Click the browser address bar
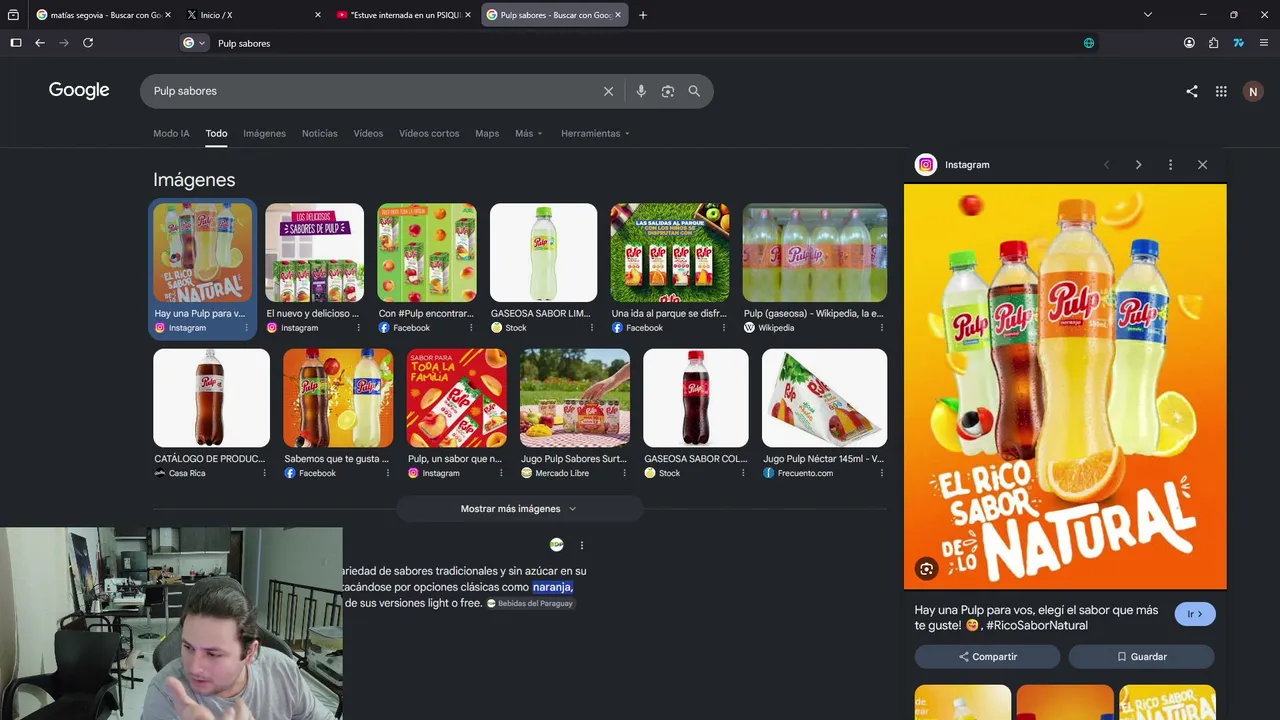This screenshot has width=1280, height=720. pos(640,43)
